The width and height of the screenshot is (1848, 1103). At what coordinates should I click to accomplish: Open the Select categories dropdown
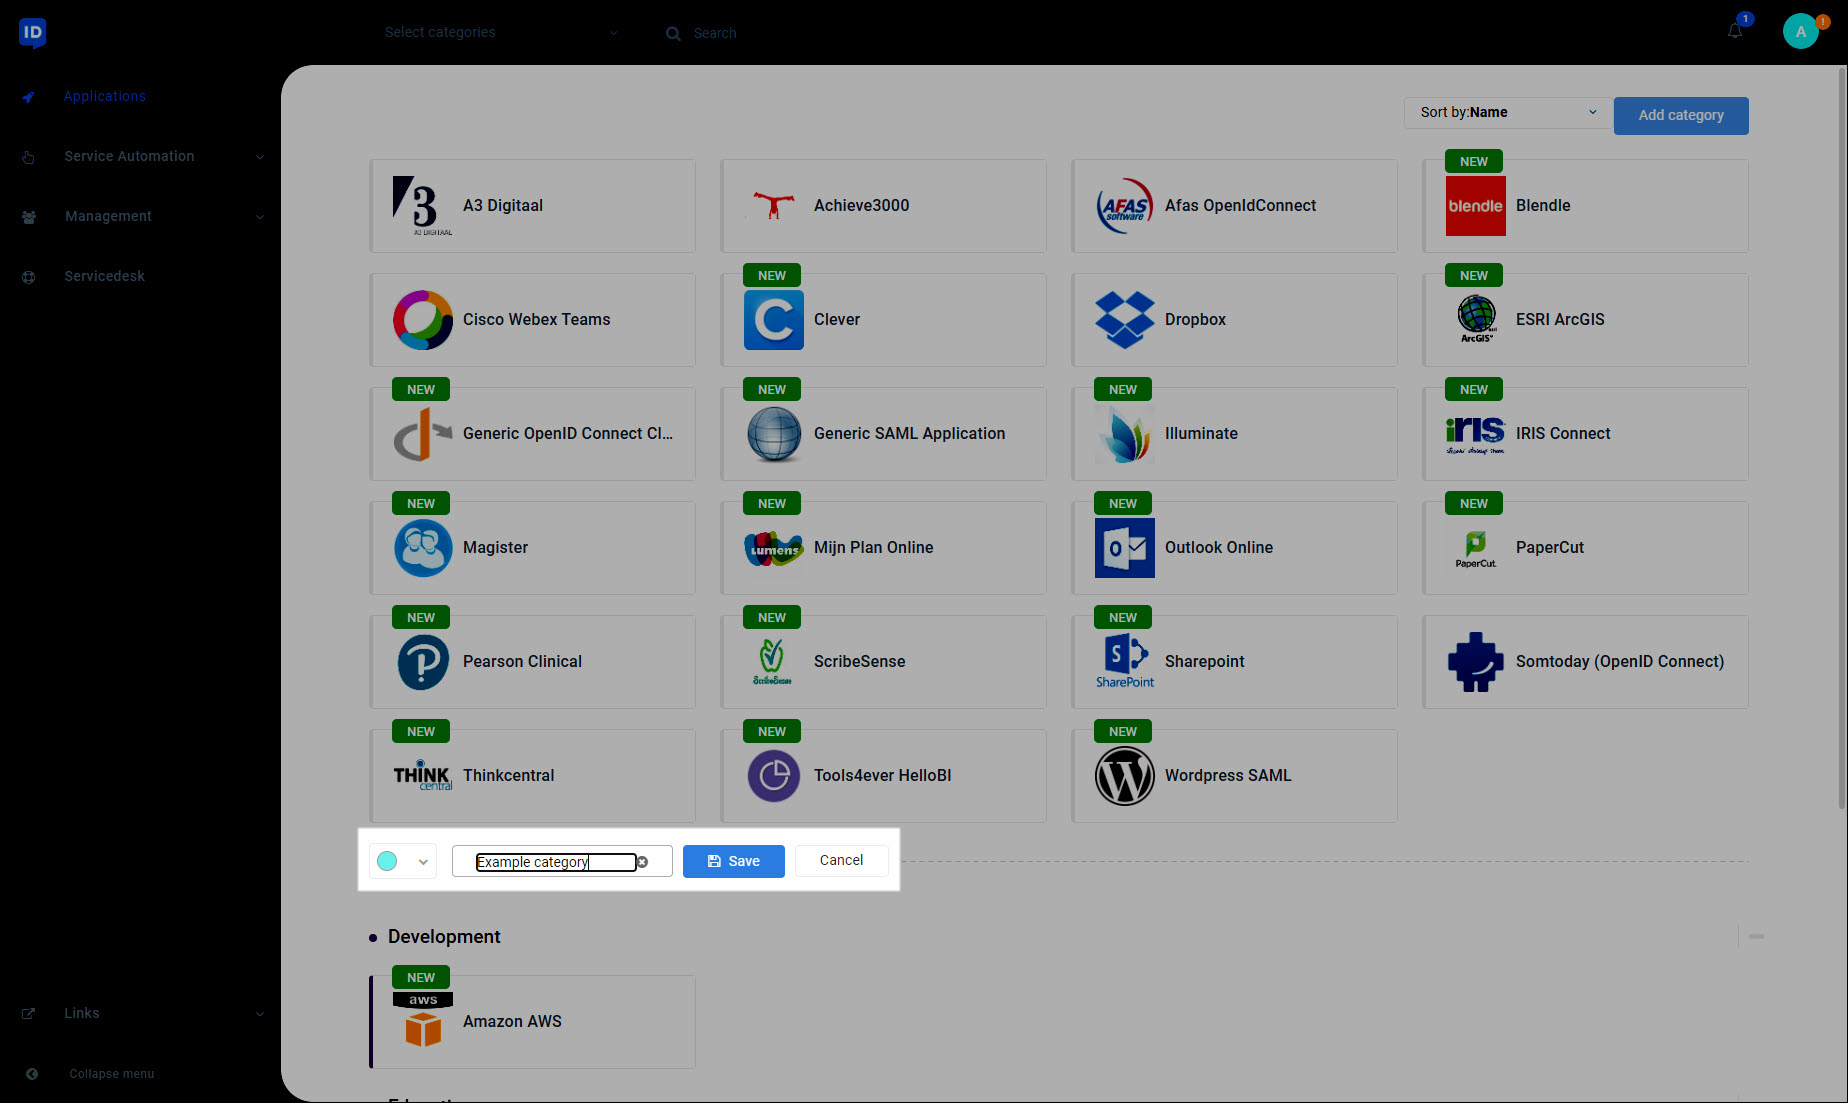pos(501,32)
